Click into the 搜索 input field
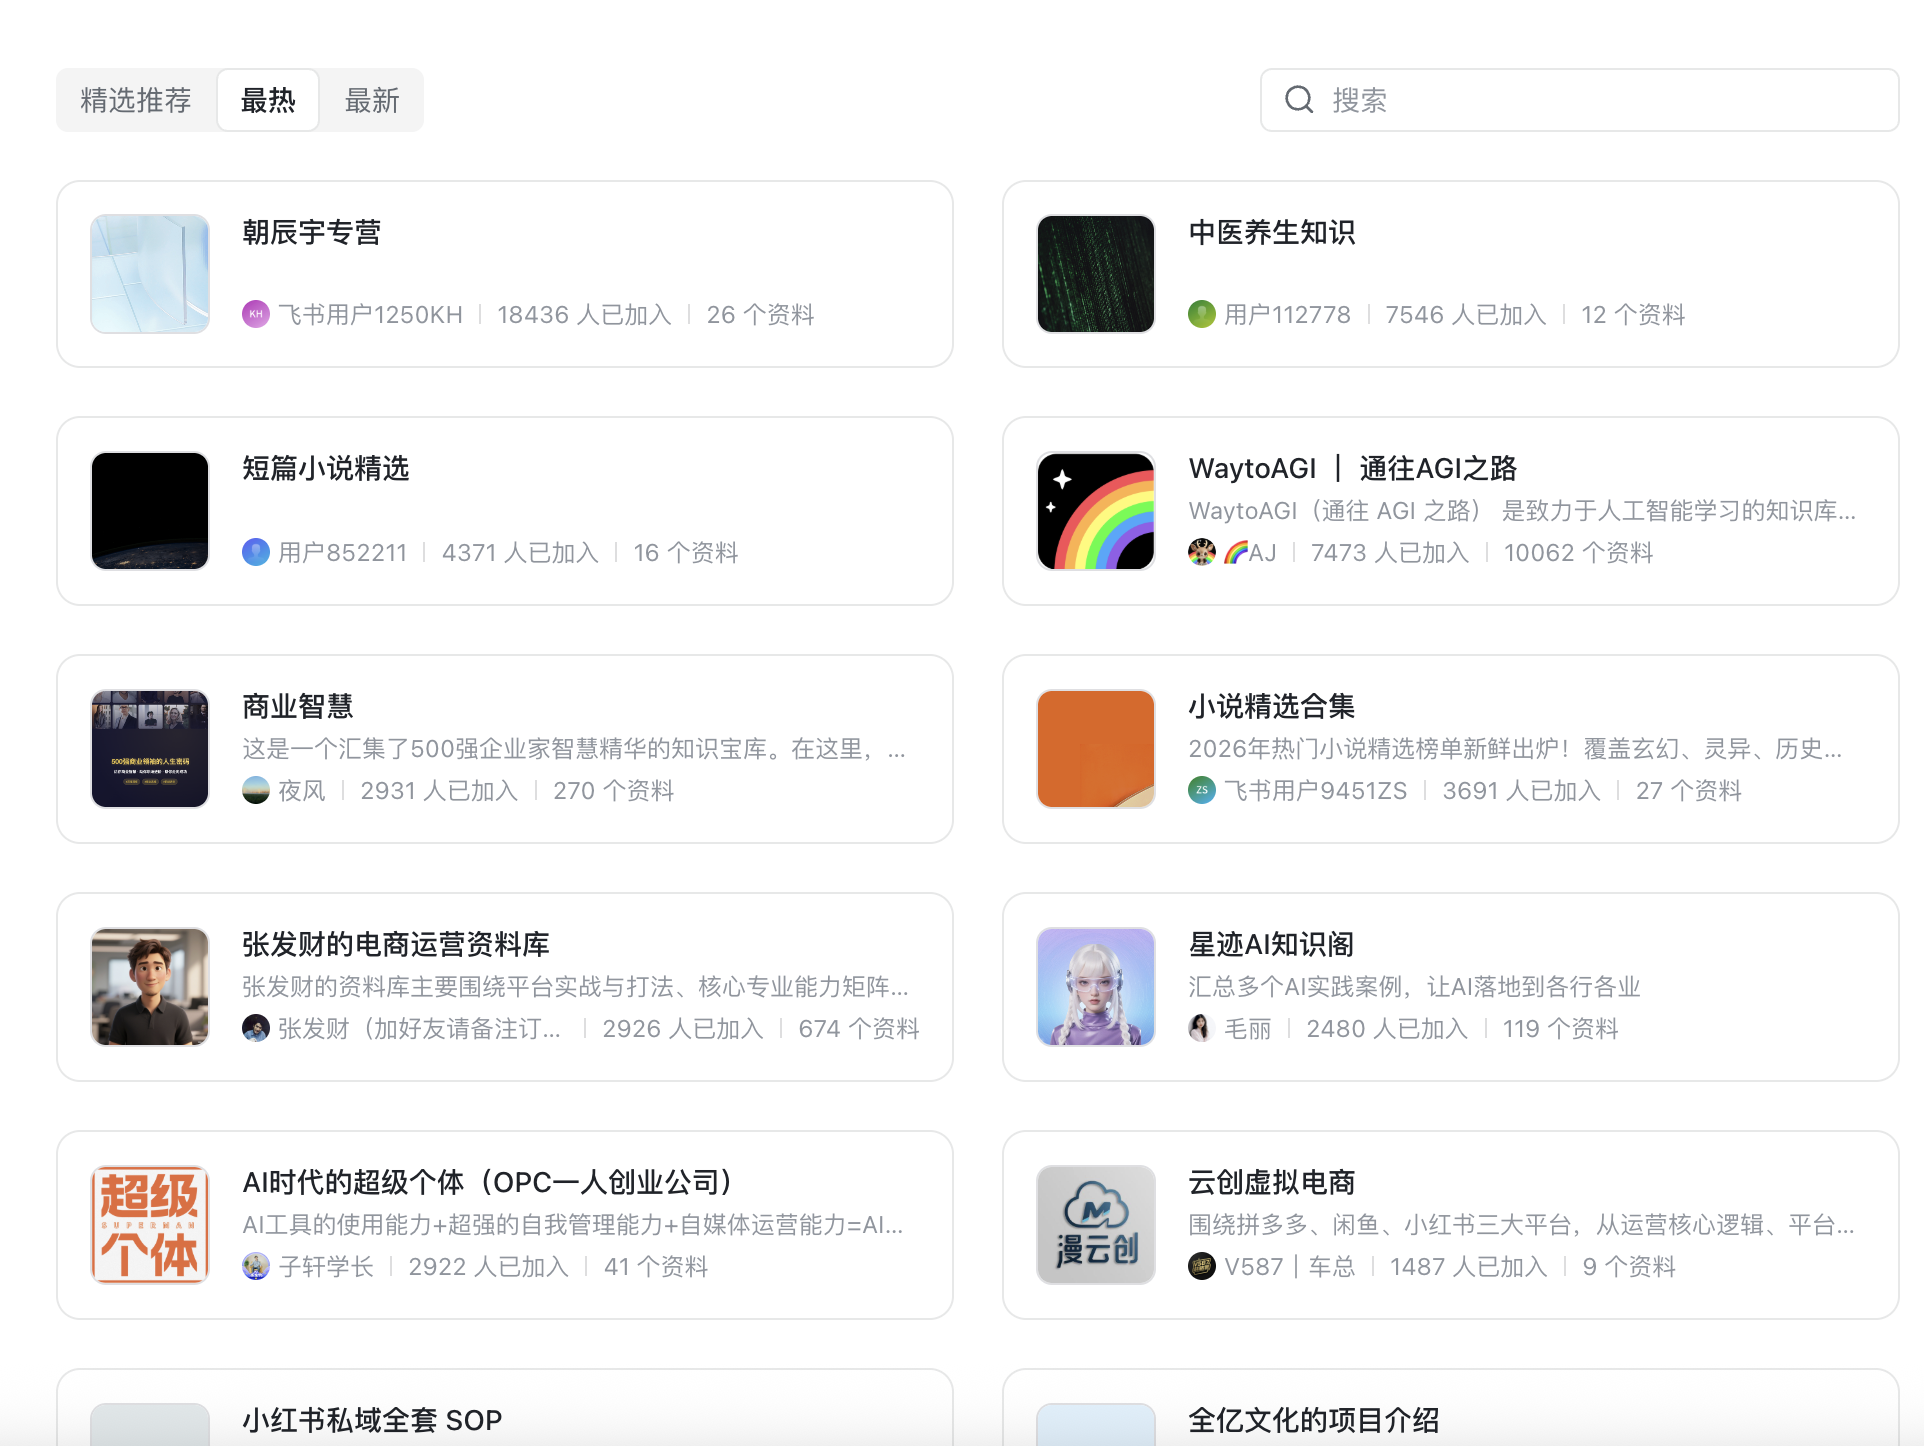Image resolution: width=1924 pixels, height=1446 pixels. 1600,100
